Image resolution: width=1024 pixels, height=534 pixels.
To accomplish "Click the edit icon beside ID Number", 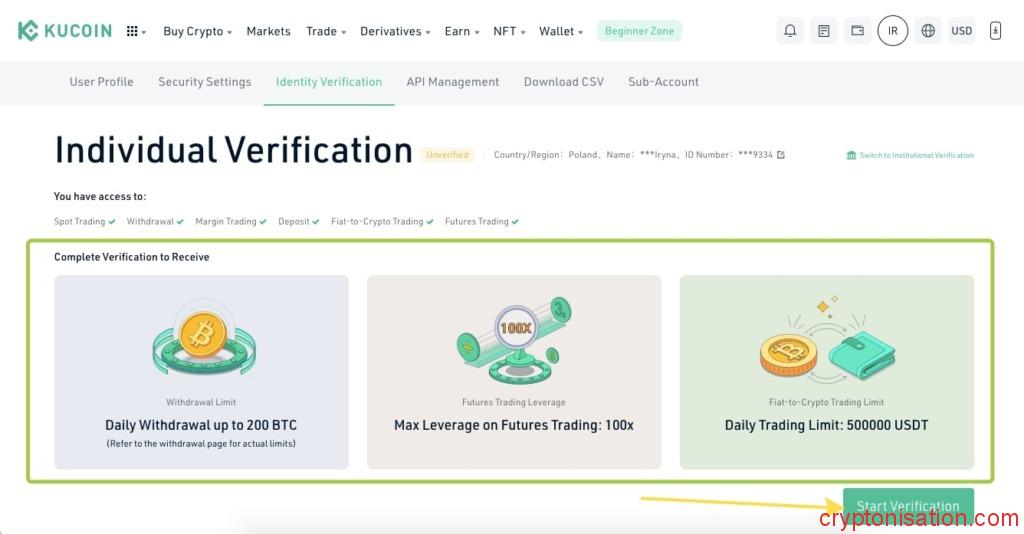I will pyautogui.click(x=781, y=155).
